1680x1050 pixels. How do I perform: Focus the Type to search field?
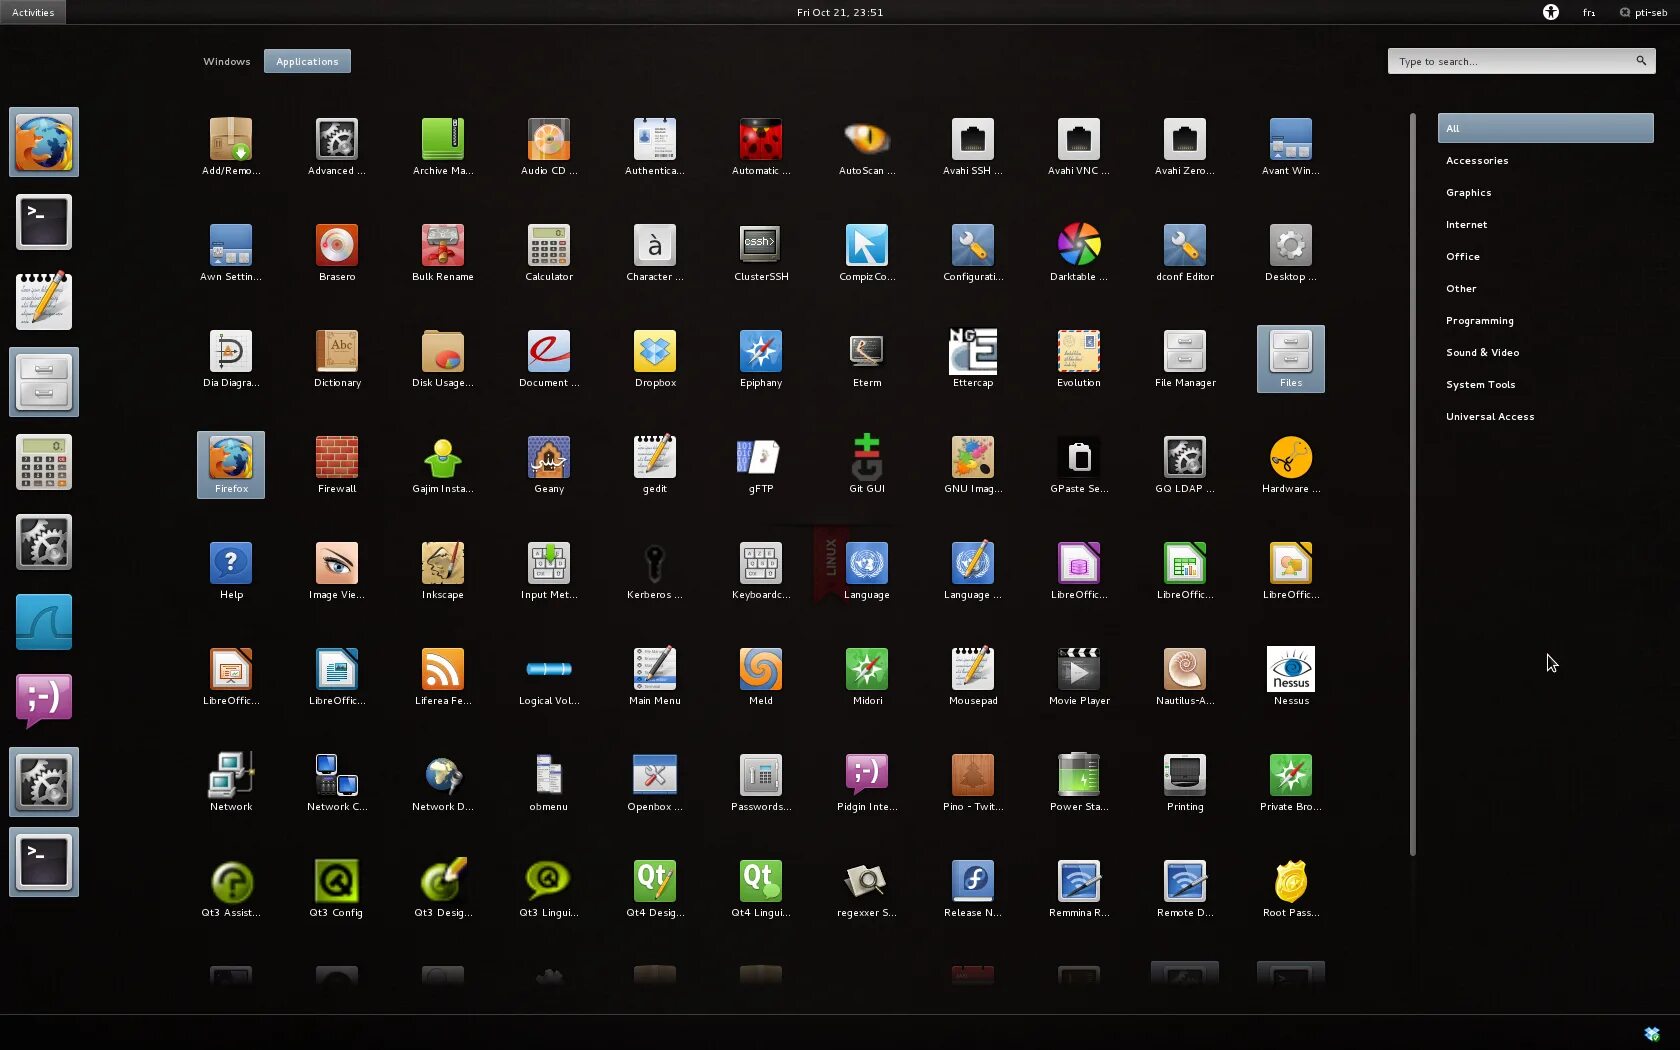(1521, 61)
